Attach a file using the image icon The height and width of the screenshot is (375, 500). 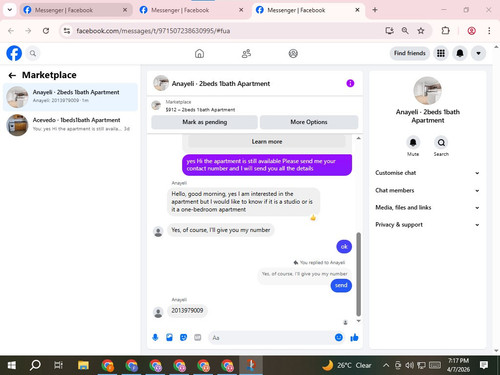tap(169, 338)
